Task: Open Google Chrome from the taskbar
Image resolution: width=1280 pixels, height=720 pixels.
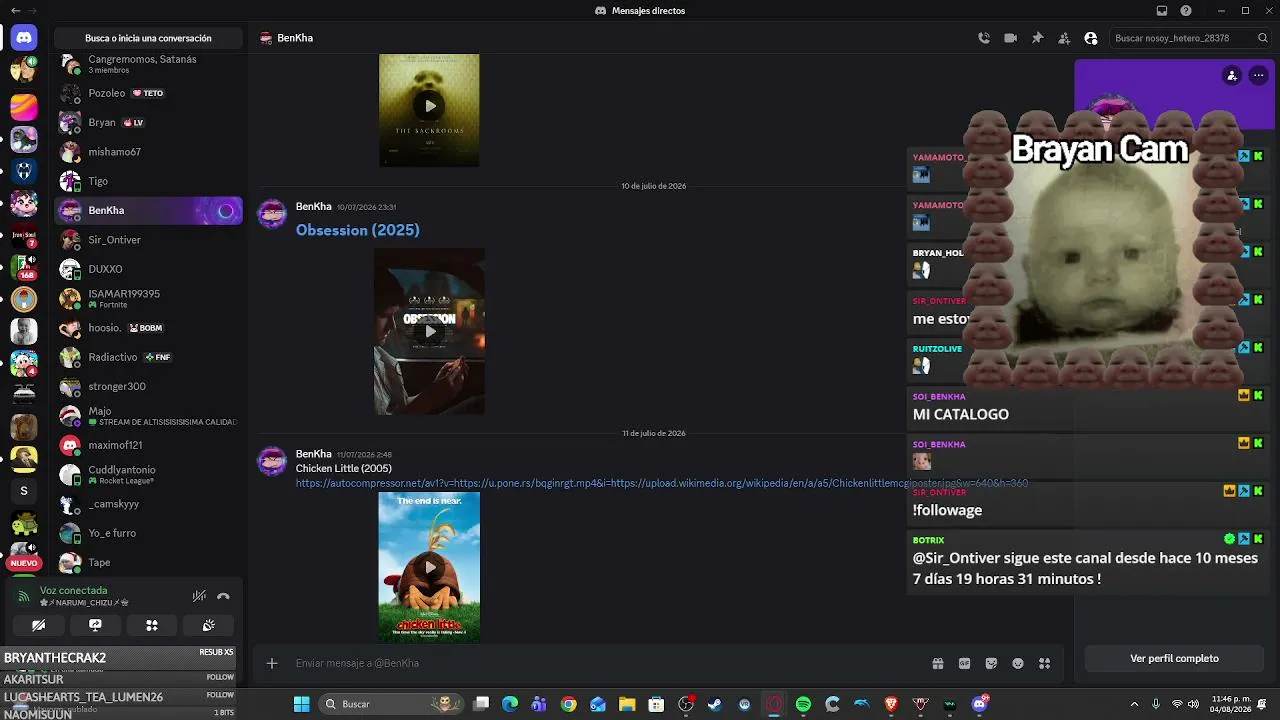Action: [568, 704]
